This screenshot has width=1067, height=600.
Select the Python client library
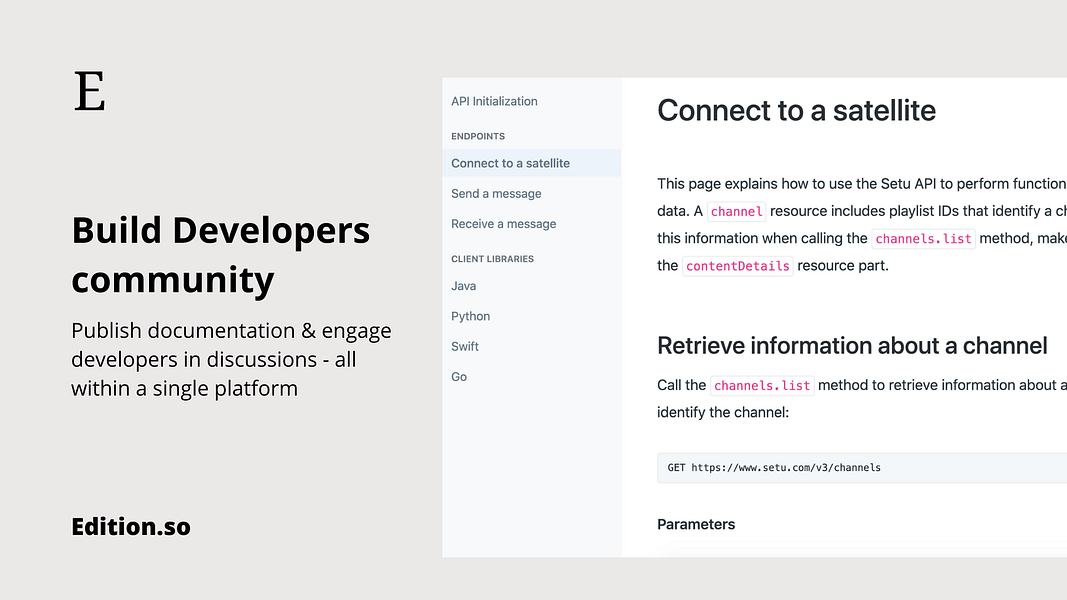(x=470, y=316)
